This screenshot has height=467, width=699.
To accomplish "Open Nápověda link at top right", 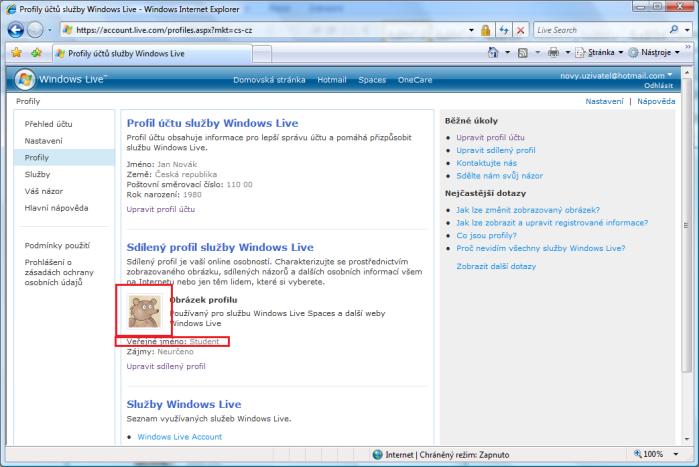I will 656,101.
